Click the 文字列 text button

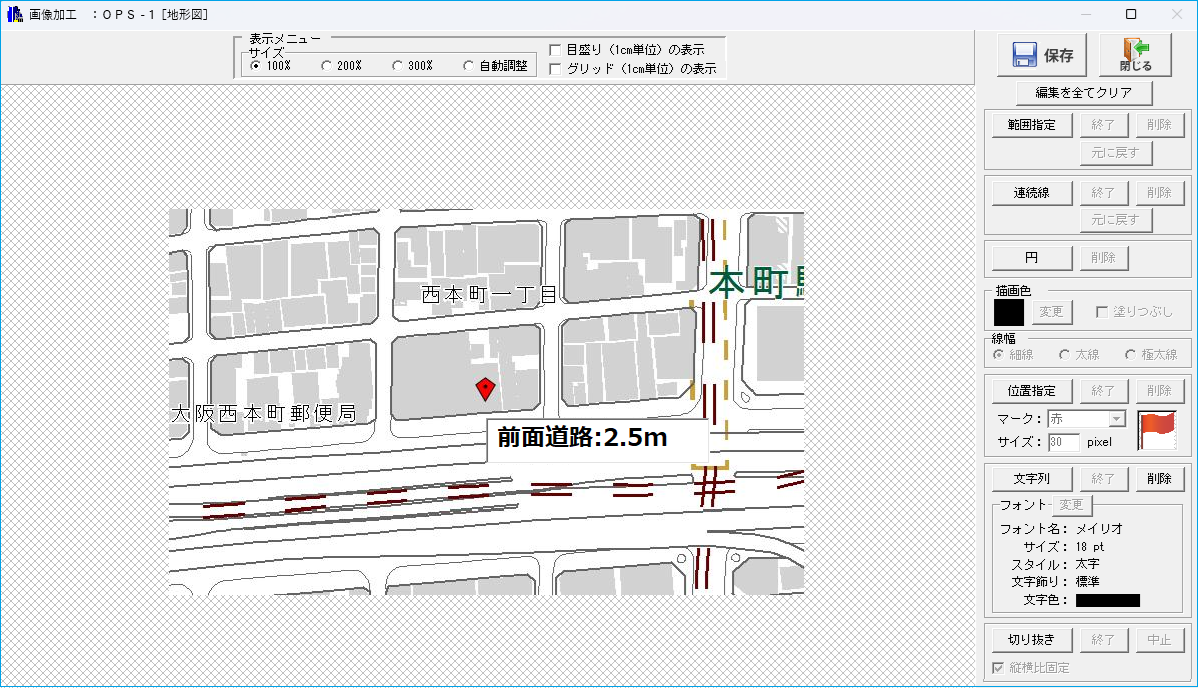pos(1031,479)
